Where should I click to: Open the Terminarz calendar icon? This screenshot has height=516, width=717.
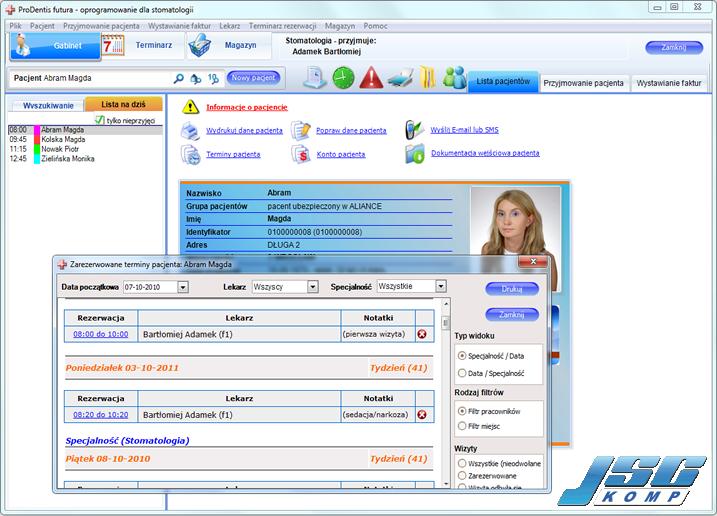(x=112, y=45)
